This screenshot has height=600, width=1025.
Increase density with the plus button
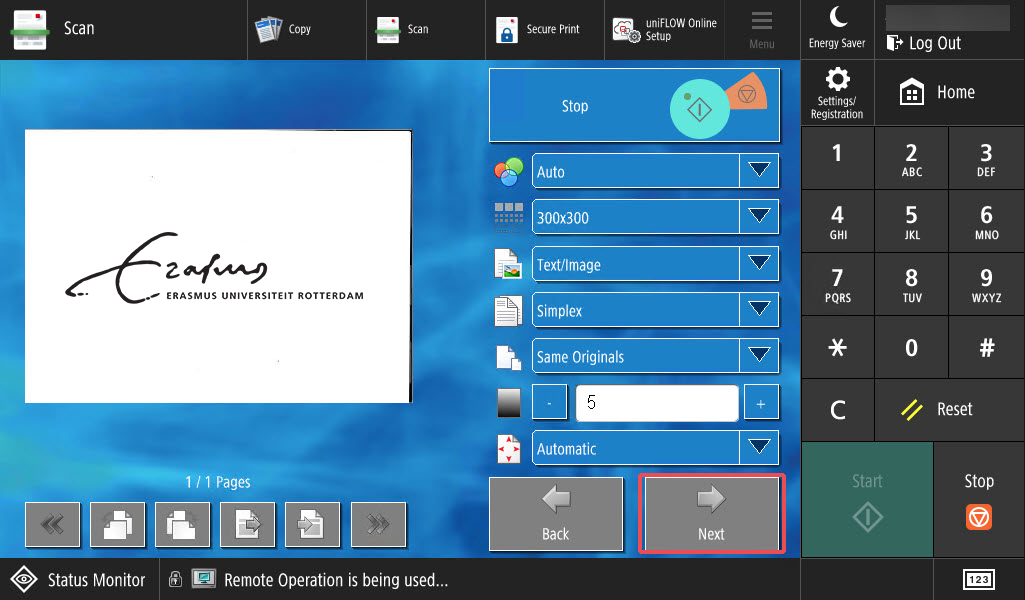coord(761,403)
